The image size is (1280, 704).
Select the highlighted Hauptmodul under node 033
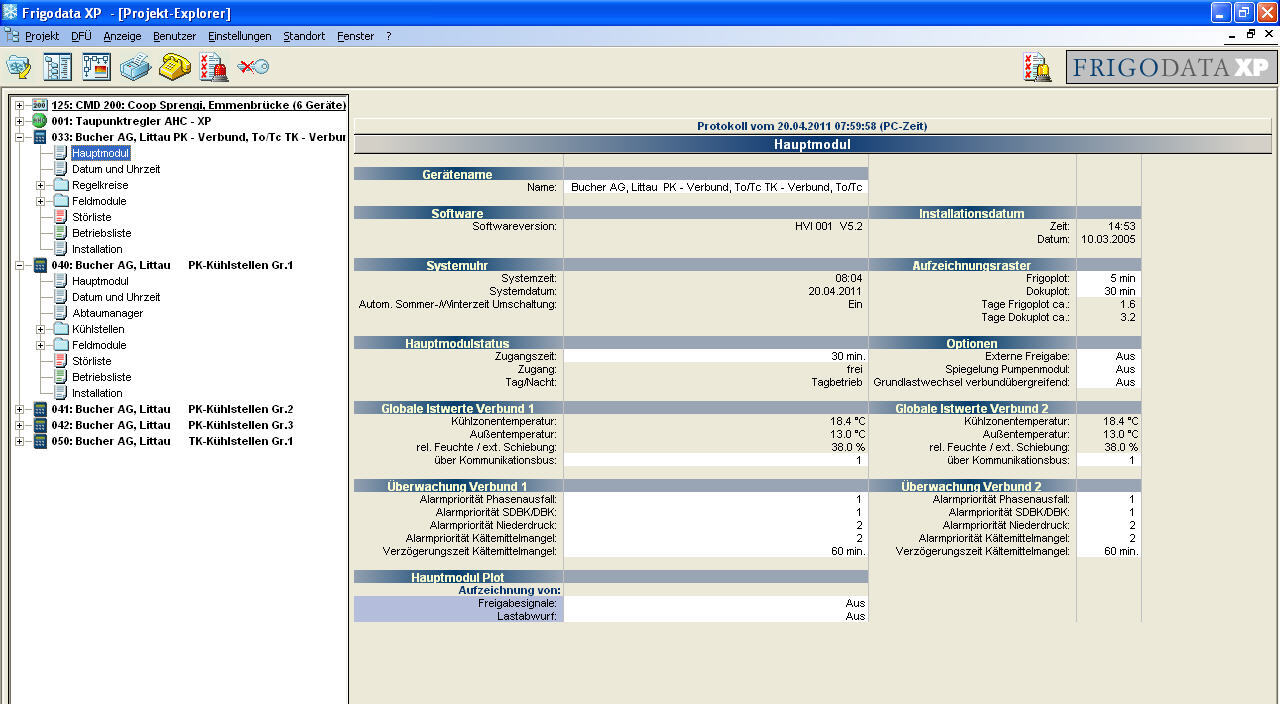(x=100, y=153)
